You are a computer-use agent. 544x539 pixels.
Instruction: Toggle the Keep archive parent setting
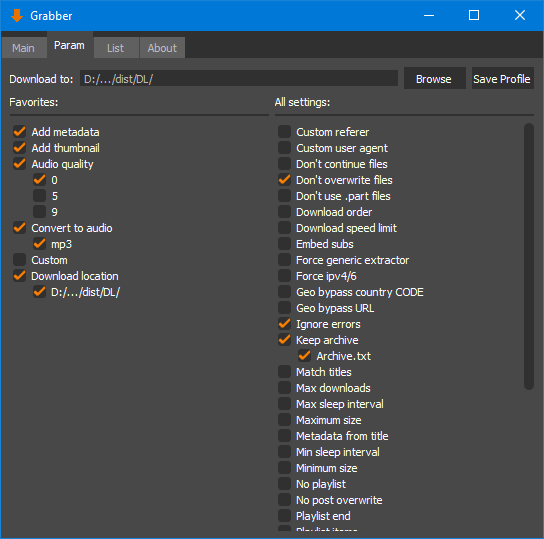point(284,340)
